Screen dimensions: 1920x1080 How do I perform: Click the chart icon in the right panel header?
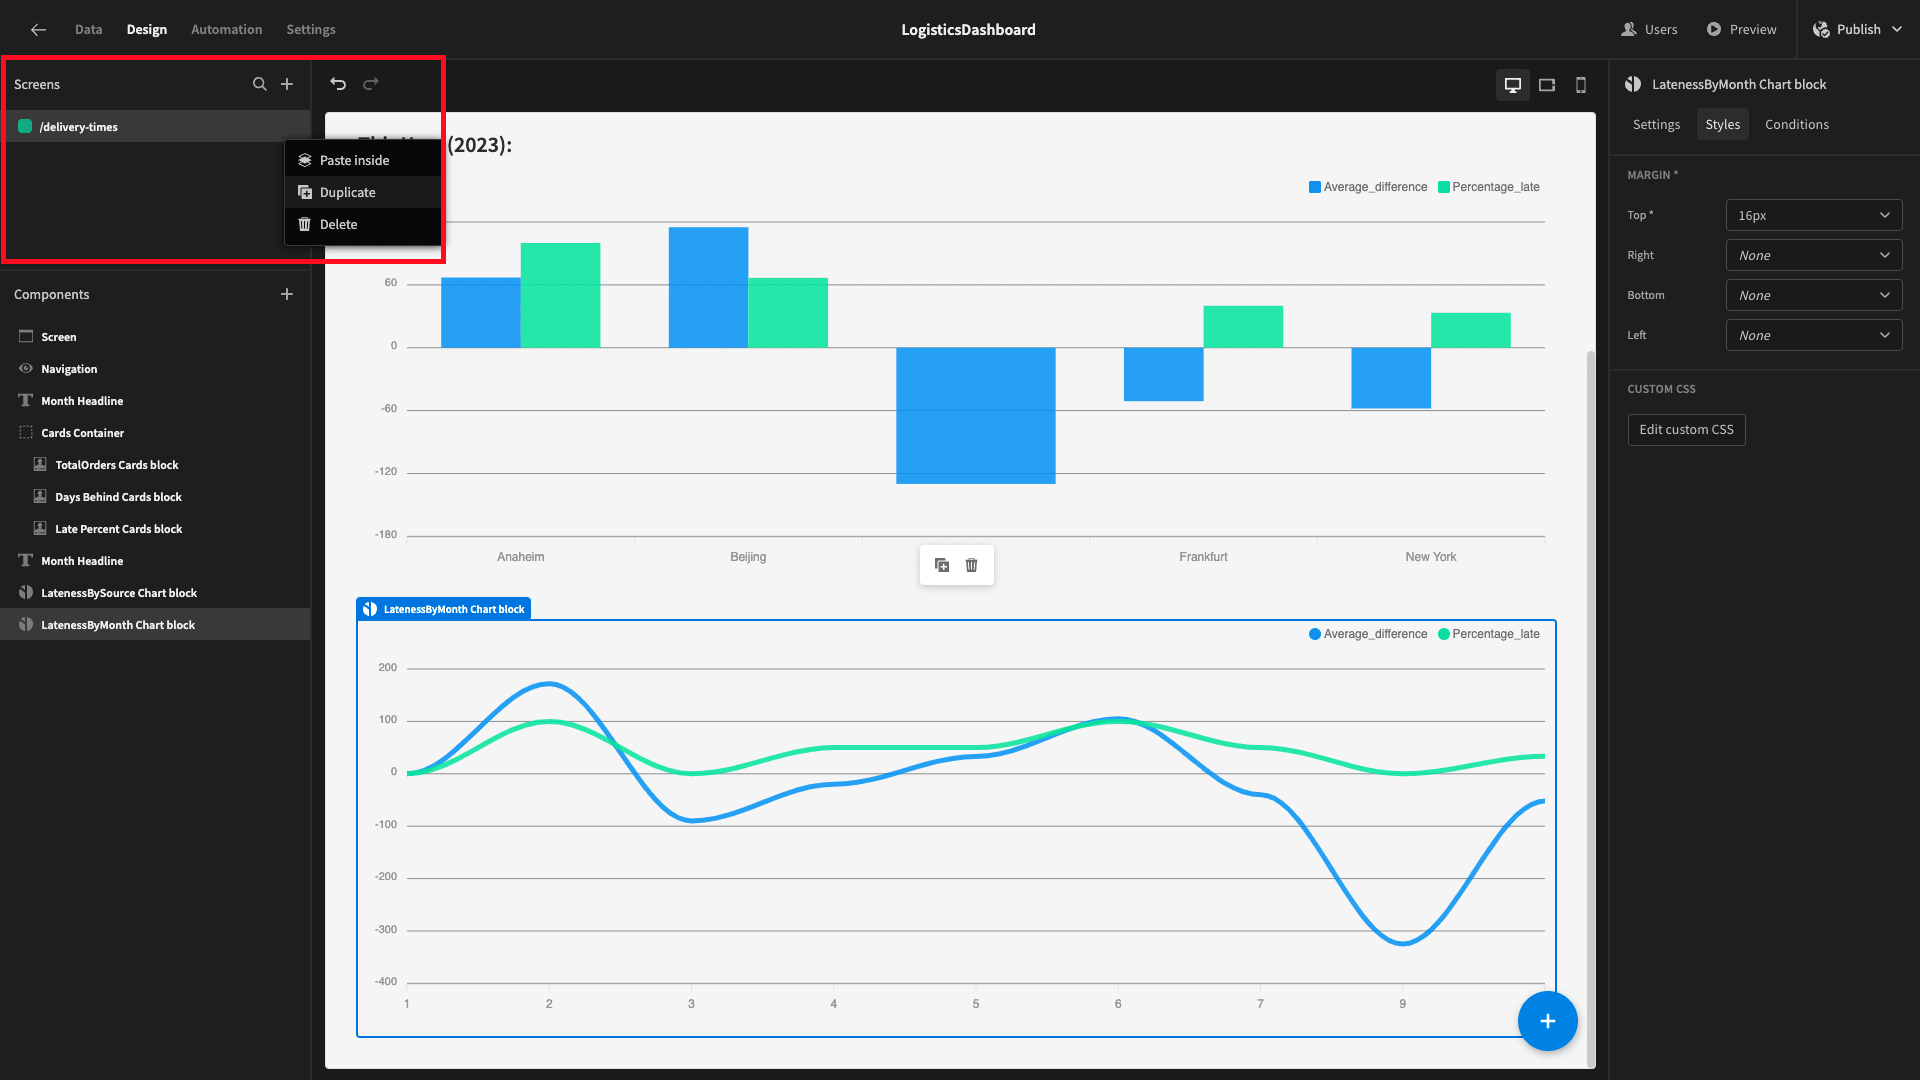(1633, 84)
